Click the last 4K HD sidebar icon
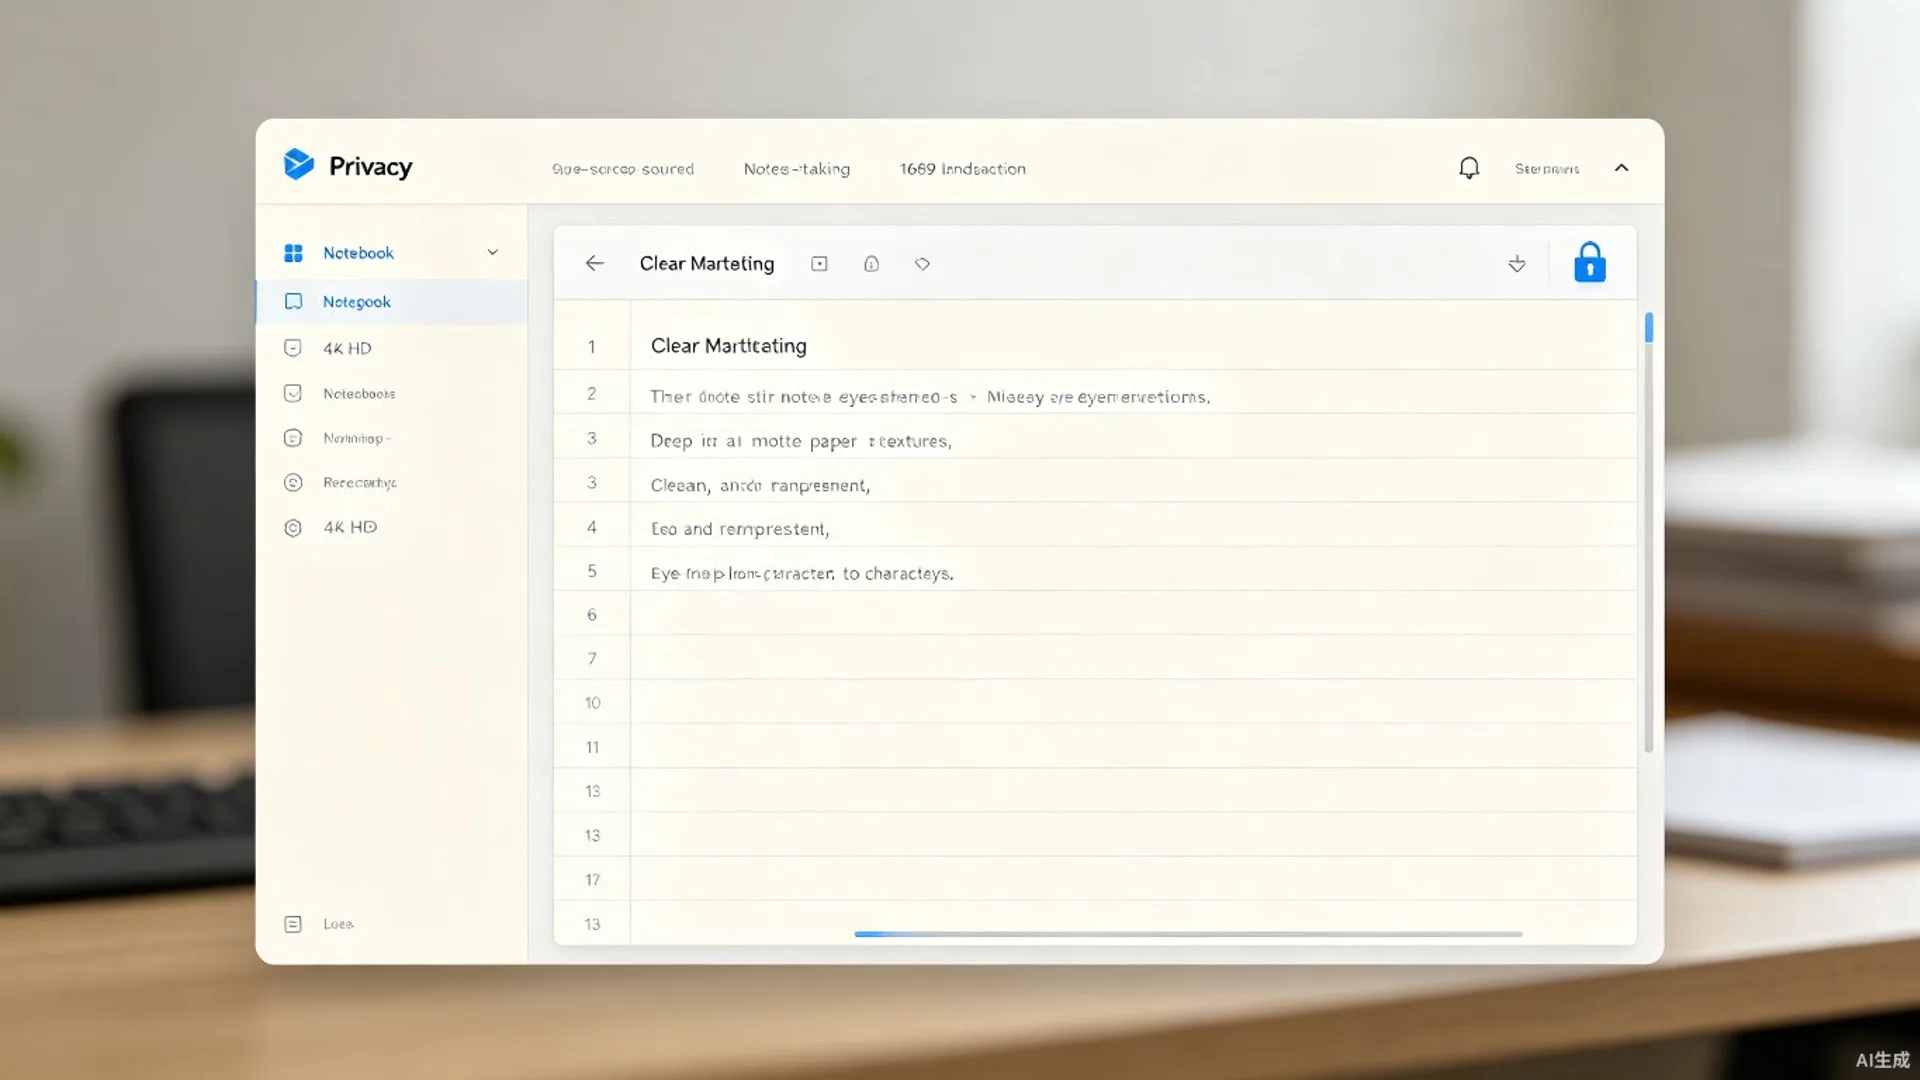Screen dimensions: 1920x1080 click(293, 527)
